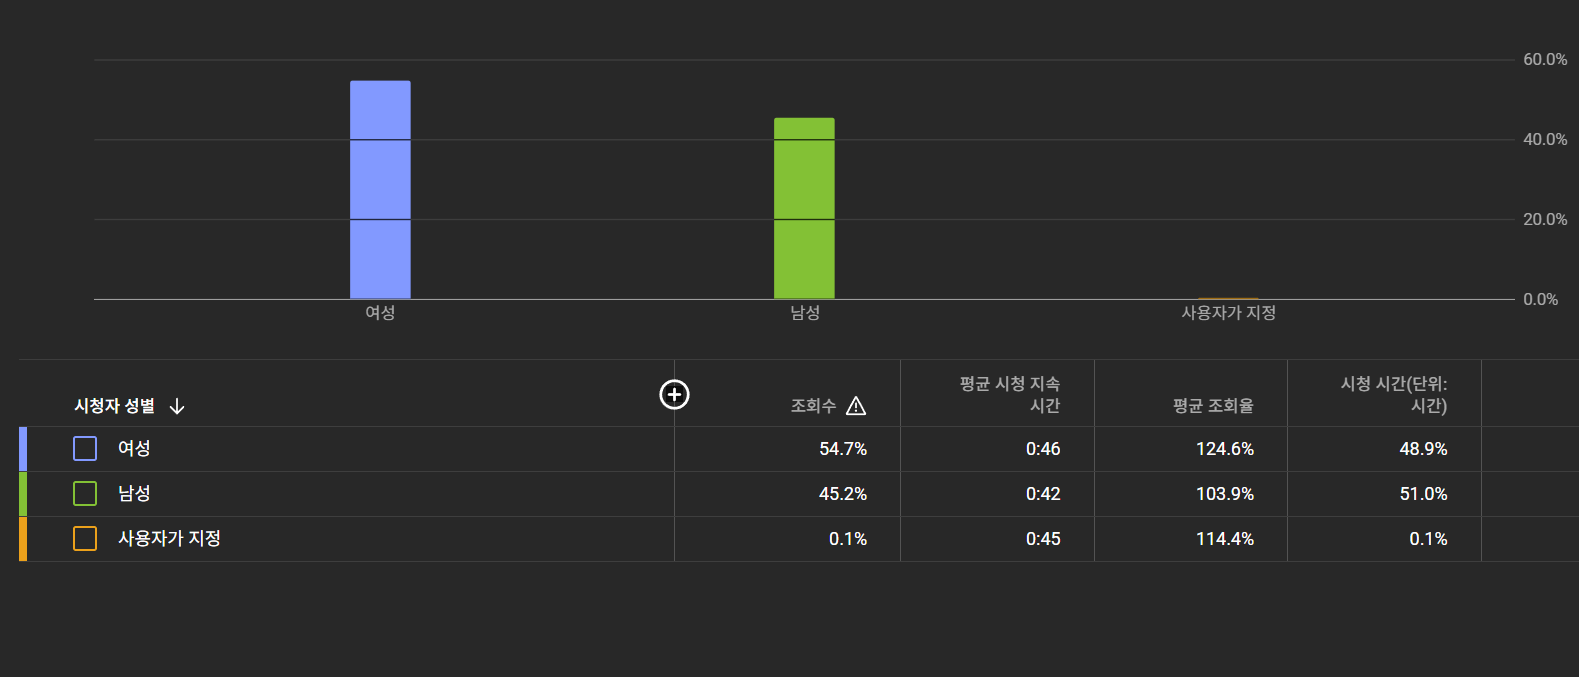1579x677 pixels.
Task: Click the green color strip for 남성 row
Action: click(23, 494)
